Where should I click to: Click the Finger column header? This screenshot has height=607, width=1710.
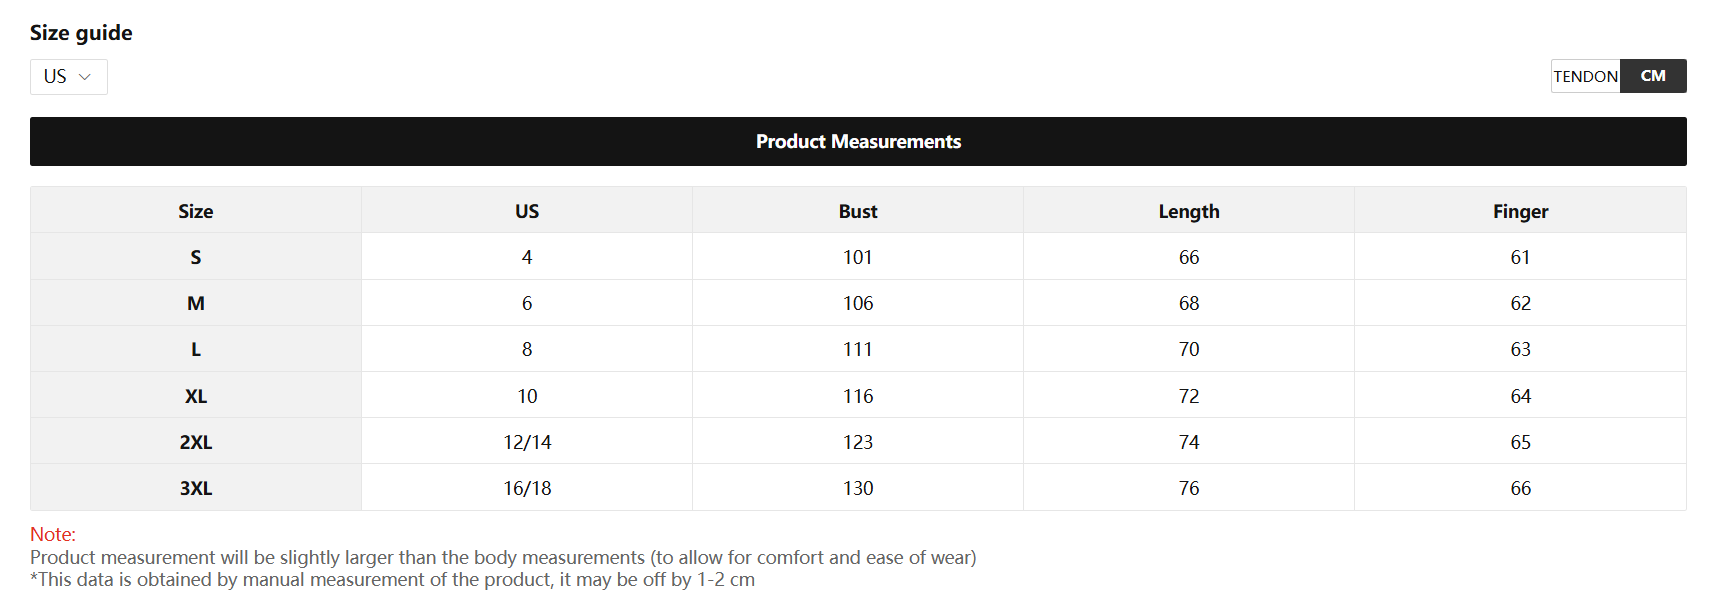1520,211
